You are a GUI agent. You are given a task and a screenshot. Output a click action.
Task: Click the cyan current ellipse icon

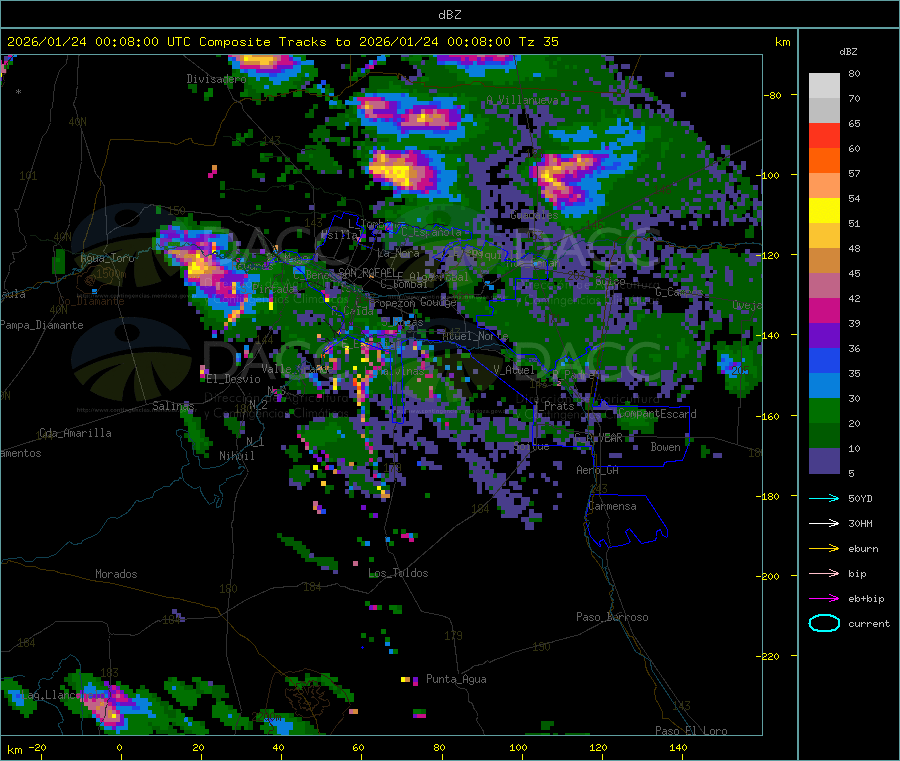[x=824, y=623]
